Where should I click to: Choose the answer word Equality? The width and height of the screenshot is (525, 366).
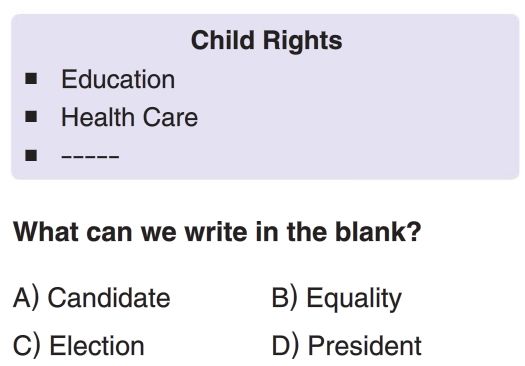(354, 299)
